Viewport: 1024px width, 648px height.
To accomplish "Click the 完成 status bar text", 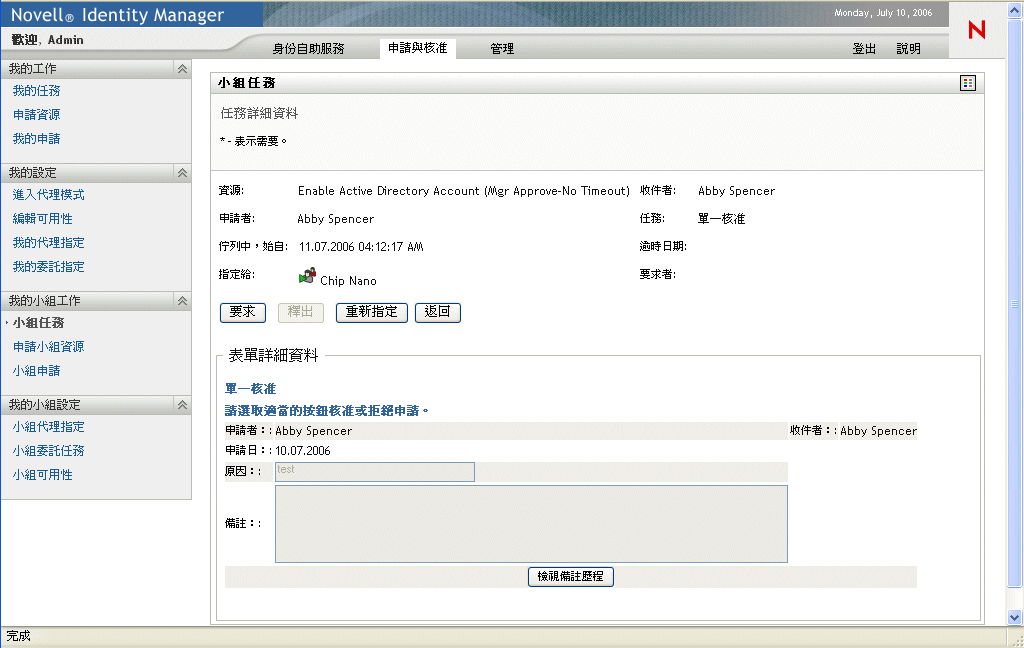I will pos(18,636).
